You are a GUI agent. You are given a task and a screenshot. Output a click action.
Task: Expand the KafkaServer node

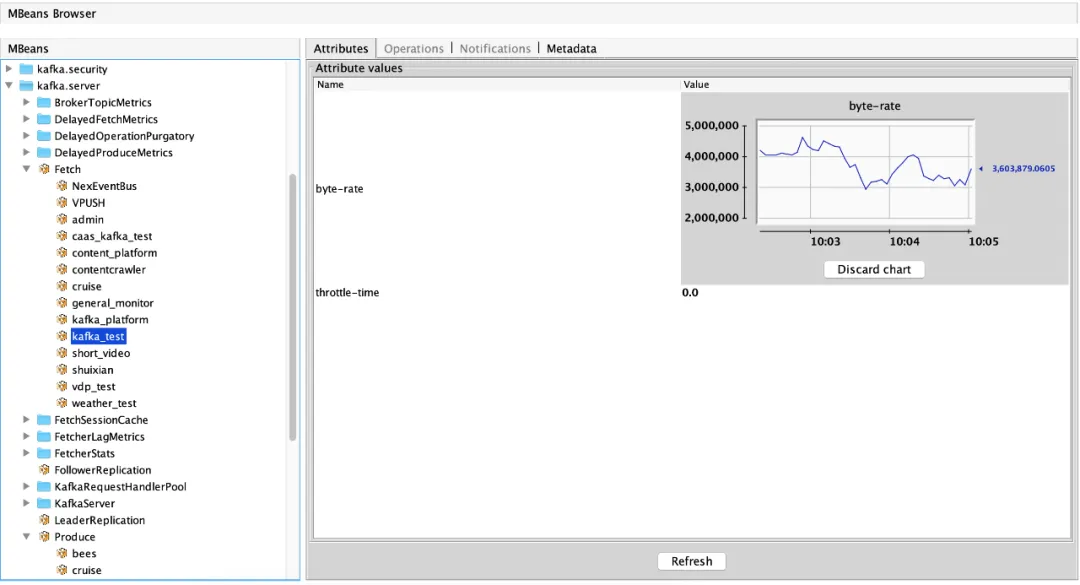(x=26, y=503)
